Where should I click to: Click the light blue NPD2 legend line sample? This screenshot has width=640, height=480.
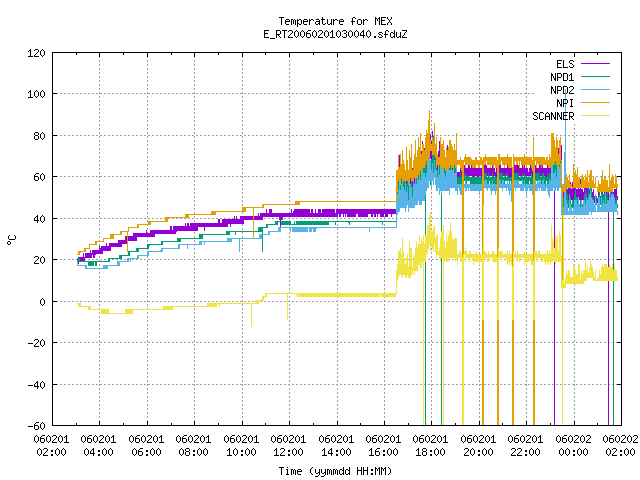pyautogui.click(x=595, y=90)
